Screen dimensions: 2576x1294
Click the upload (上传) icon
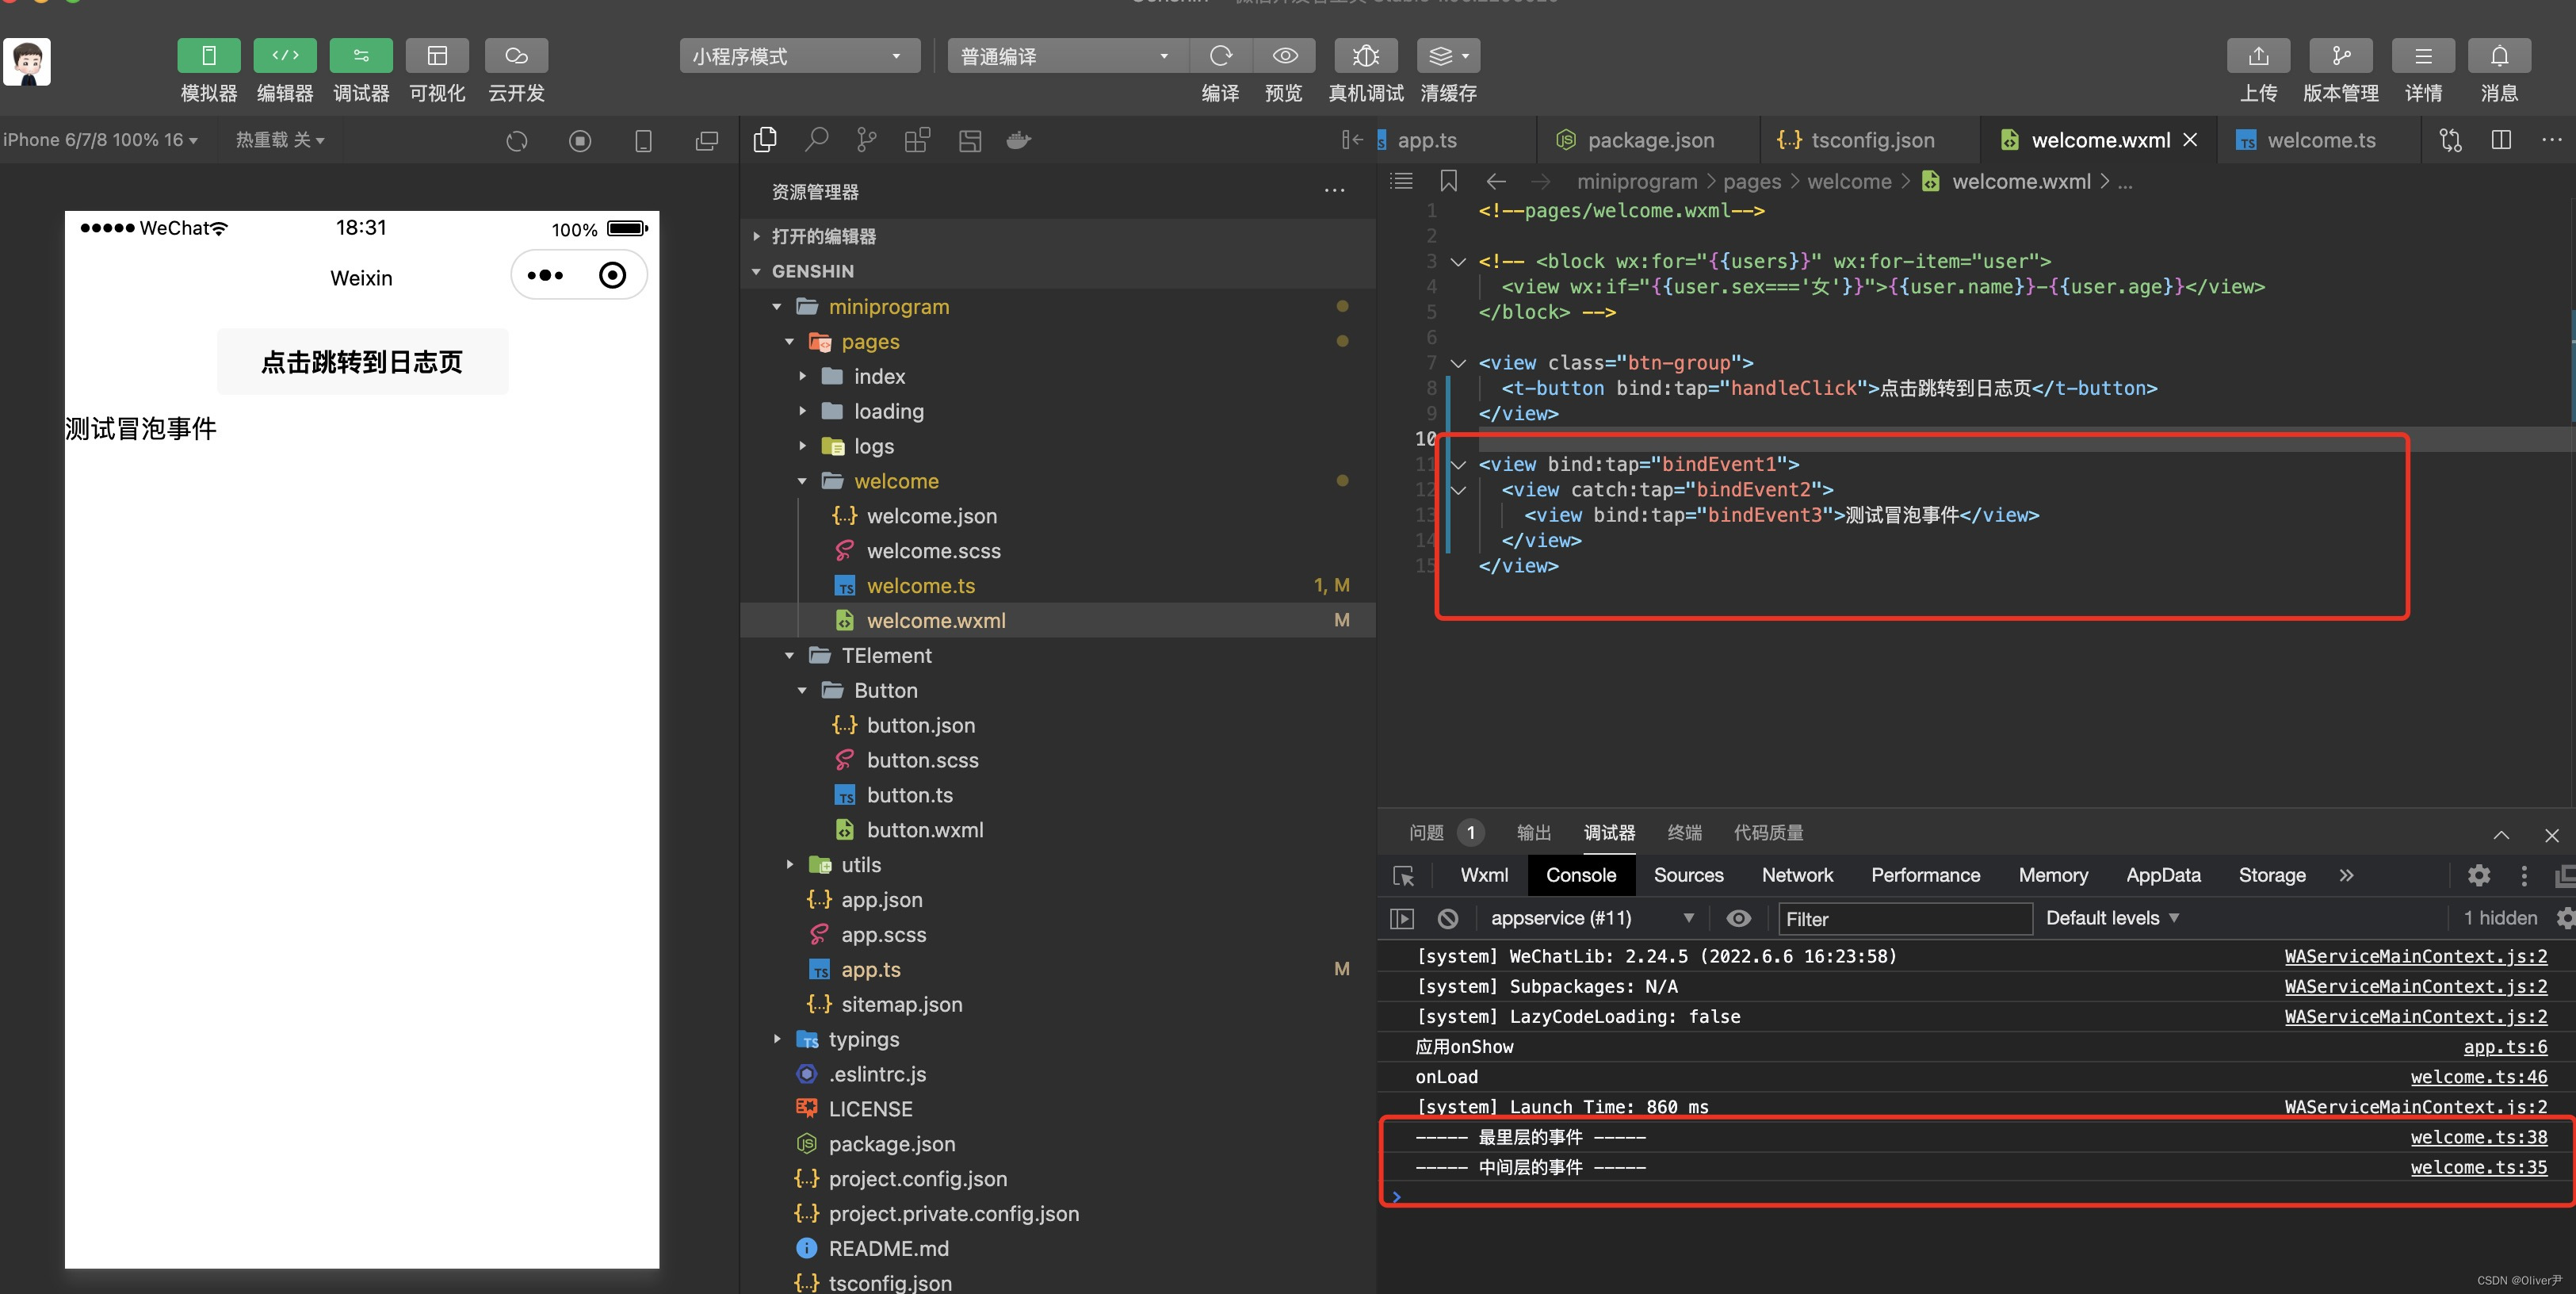coord(2258,56)
